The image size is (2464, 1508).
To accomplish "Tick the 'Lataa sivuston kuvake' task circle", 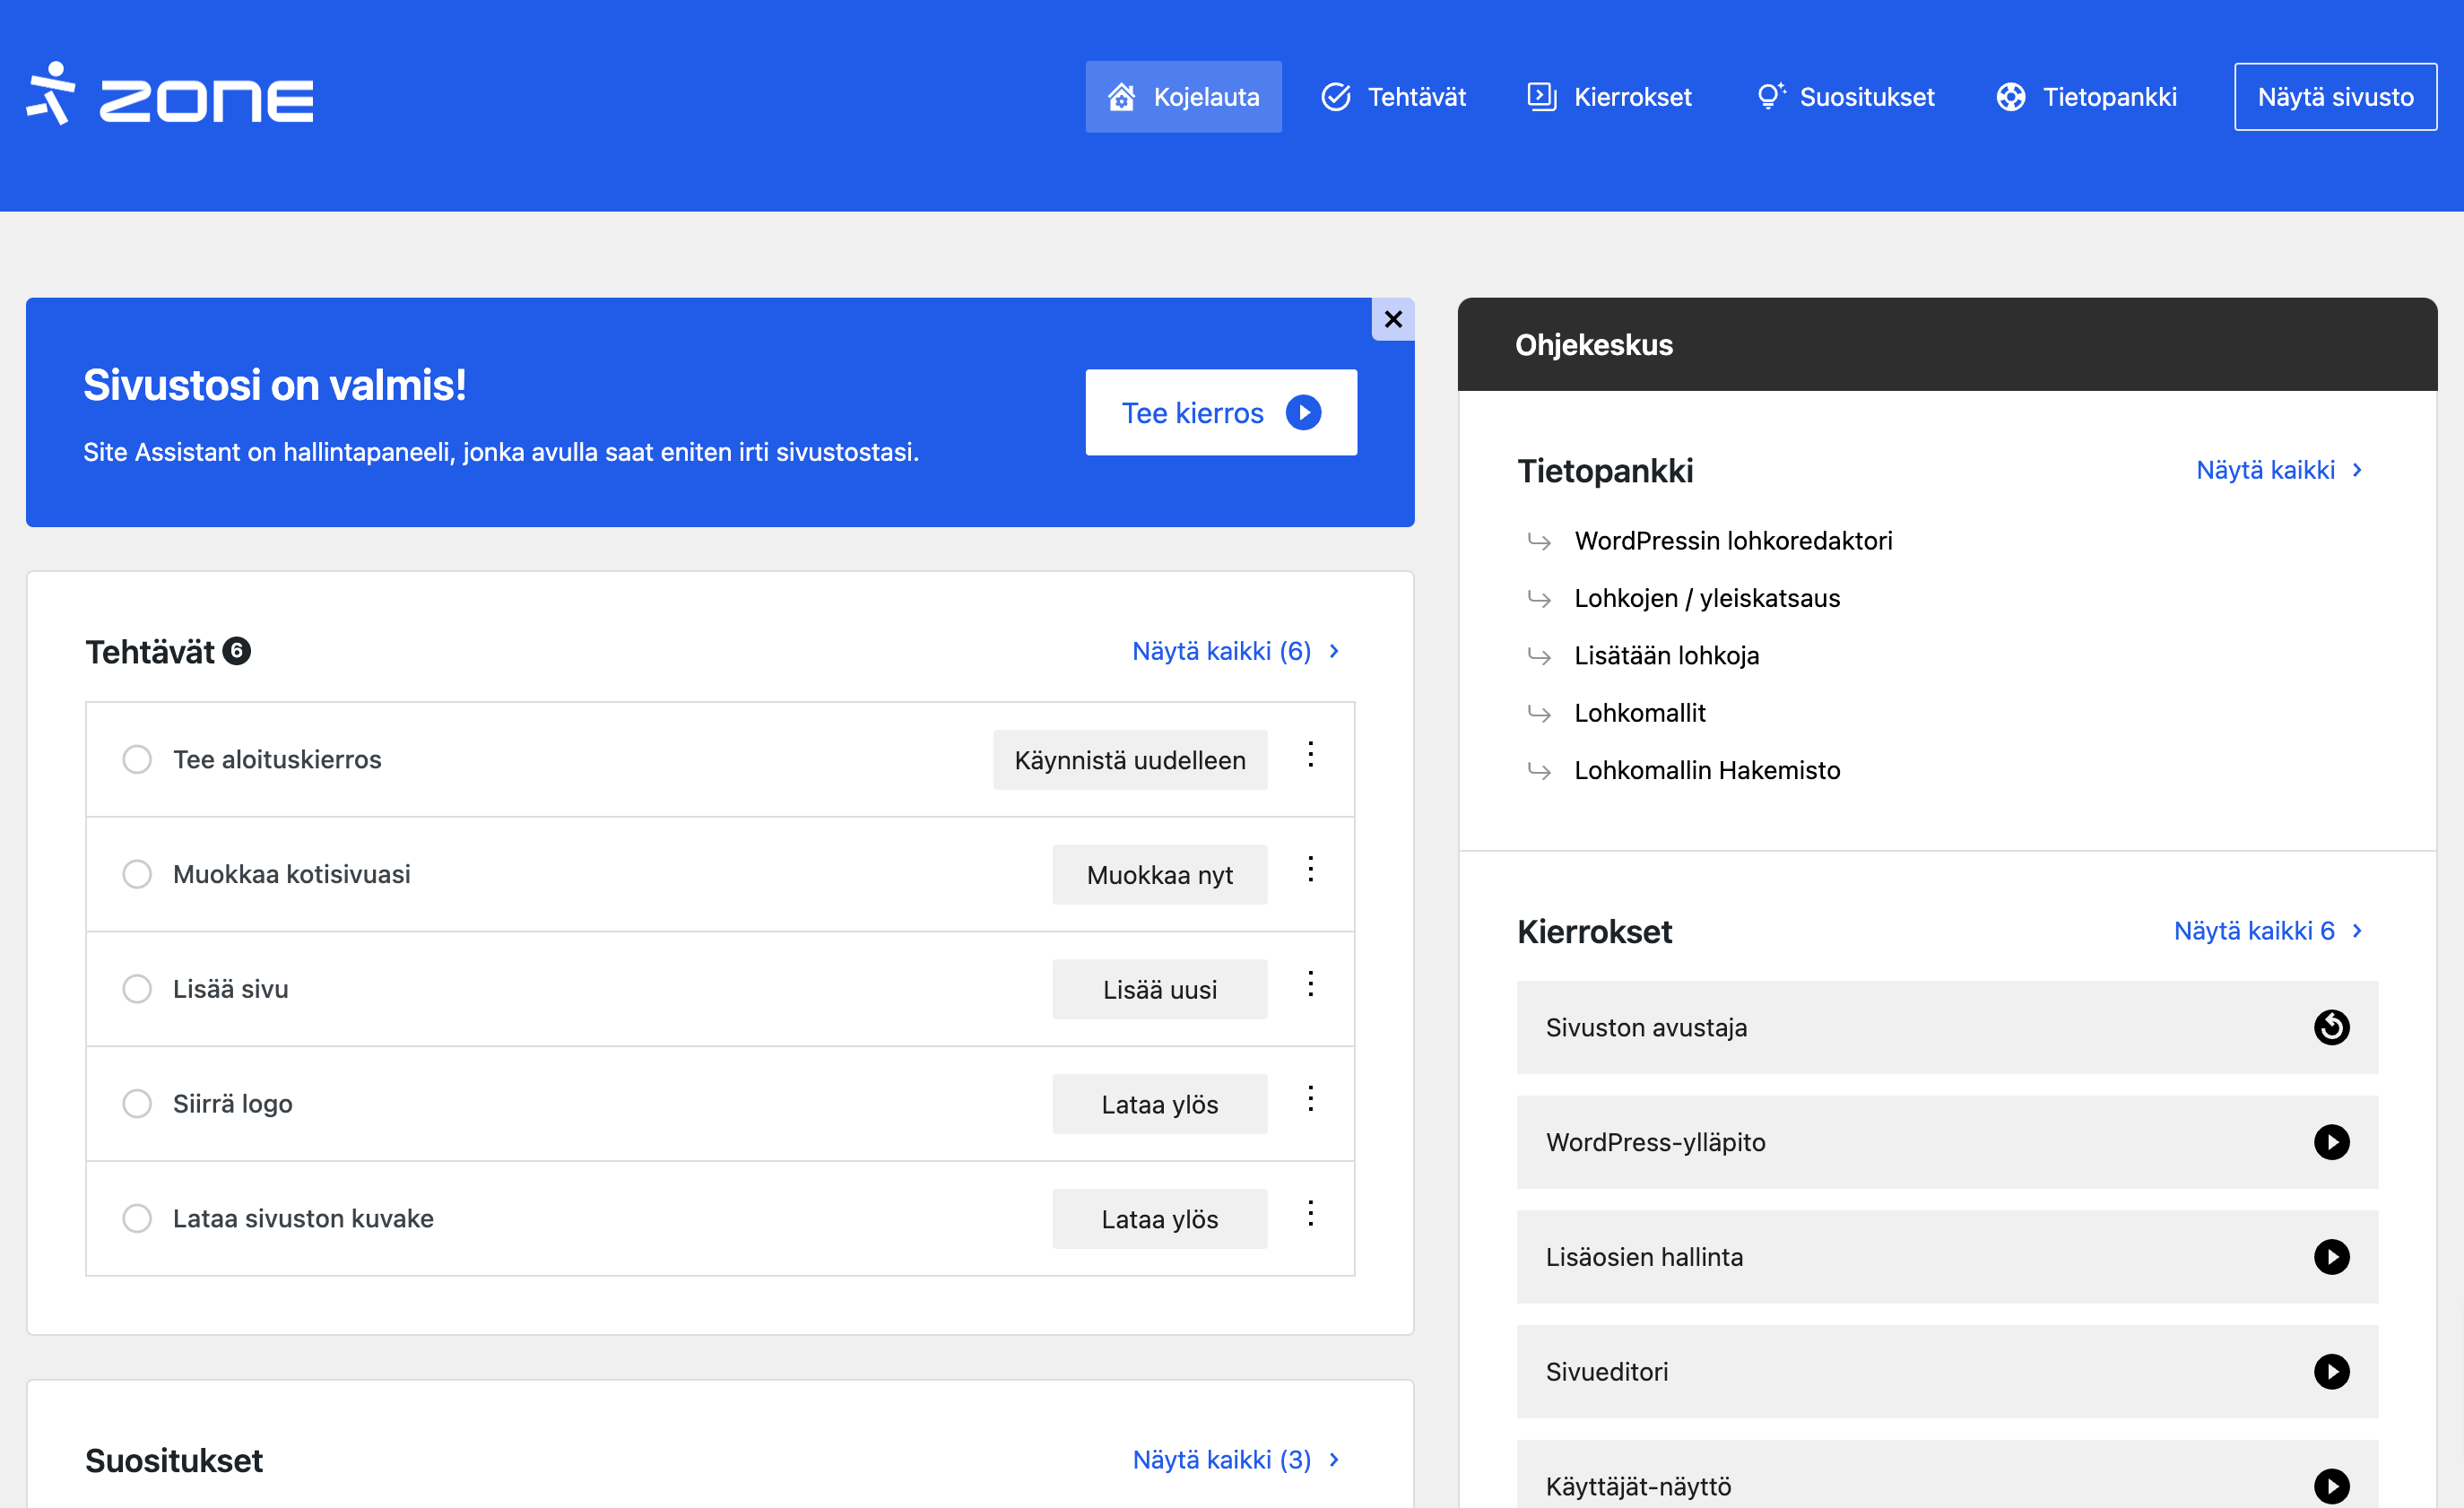I will [x=137, y=1218].
